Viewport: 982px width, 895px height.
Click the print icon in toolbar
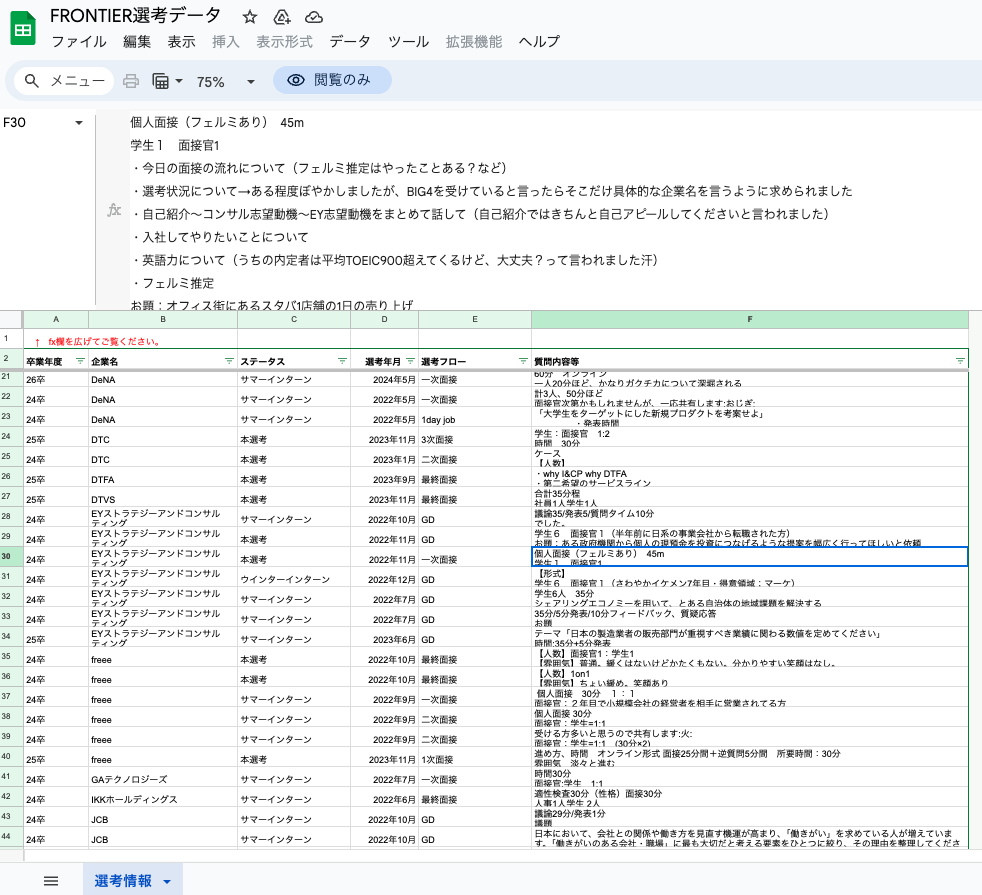pyautogui.click(x=131, y=81)
